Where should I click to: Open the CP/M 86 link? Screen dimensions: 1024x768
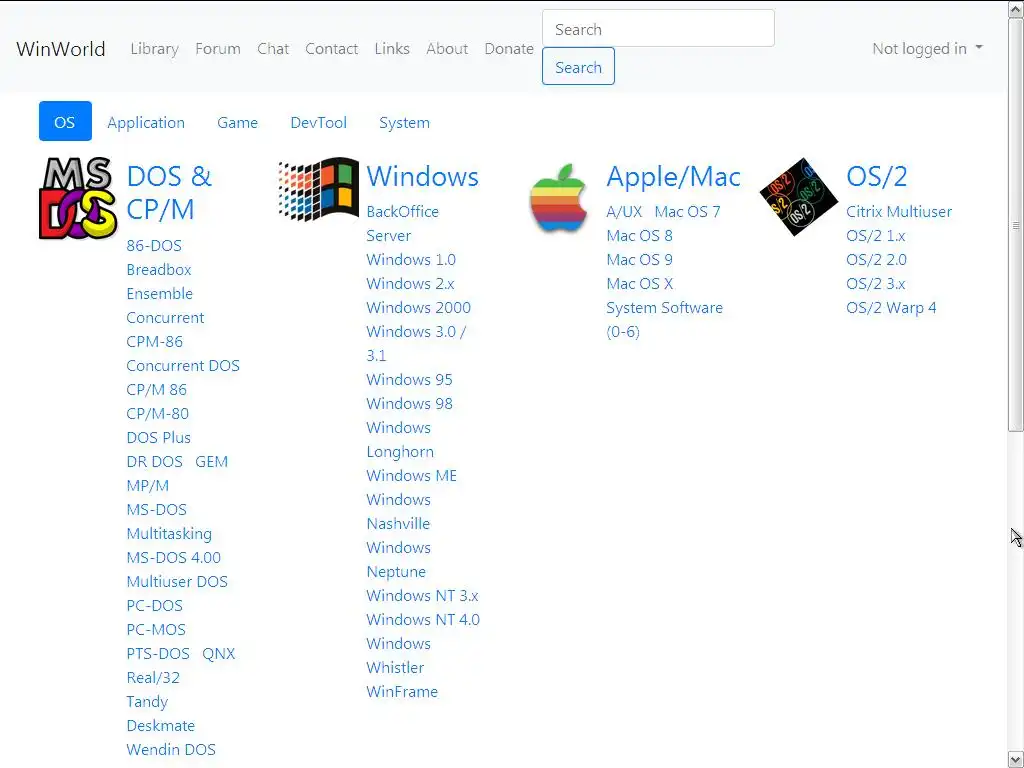tap(157, 390)
